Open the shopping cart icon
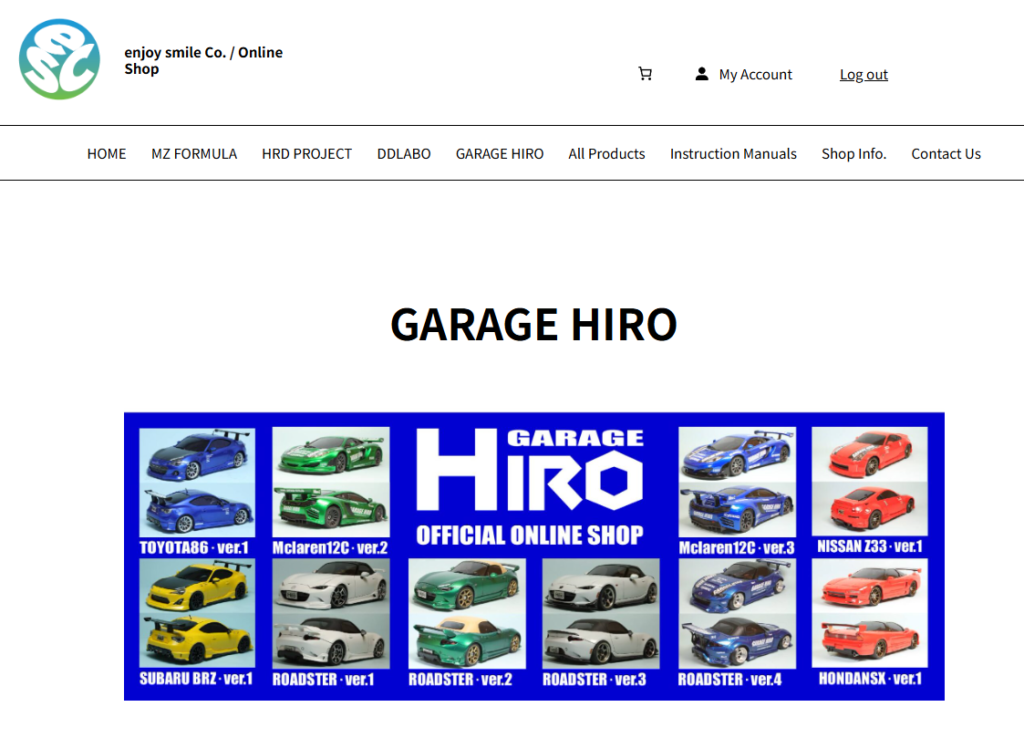 coord(645,73)
